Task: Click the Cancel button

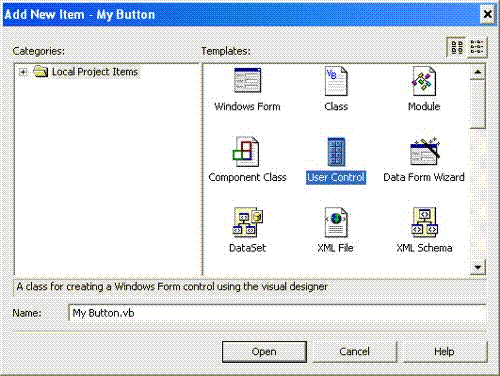Action: [355, 352]
